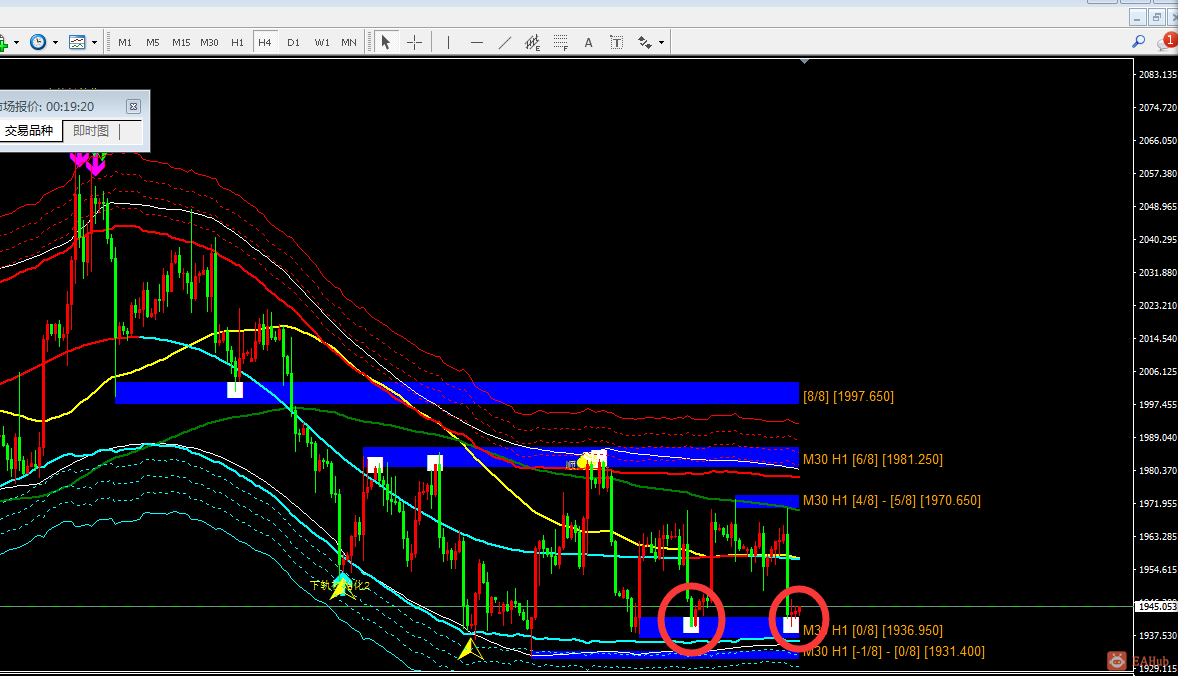Viewport: 1178px width, 676px height.
Task: Switch chart to MN timeframe
Action: (x=349, y=43)
